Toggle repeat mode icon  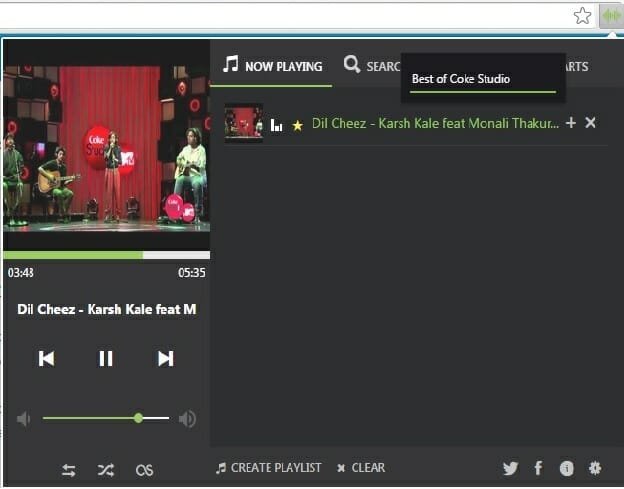pos(68,470)
